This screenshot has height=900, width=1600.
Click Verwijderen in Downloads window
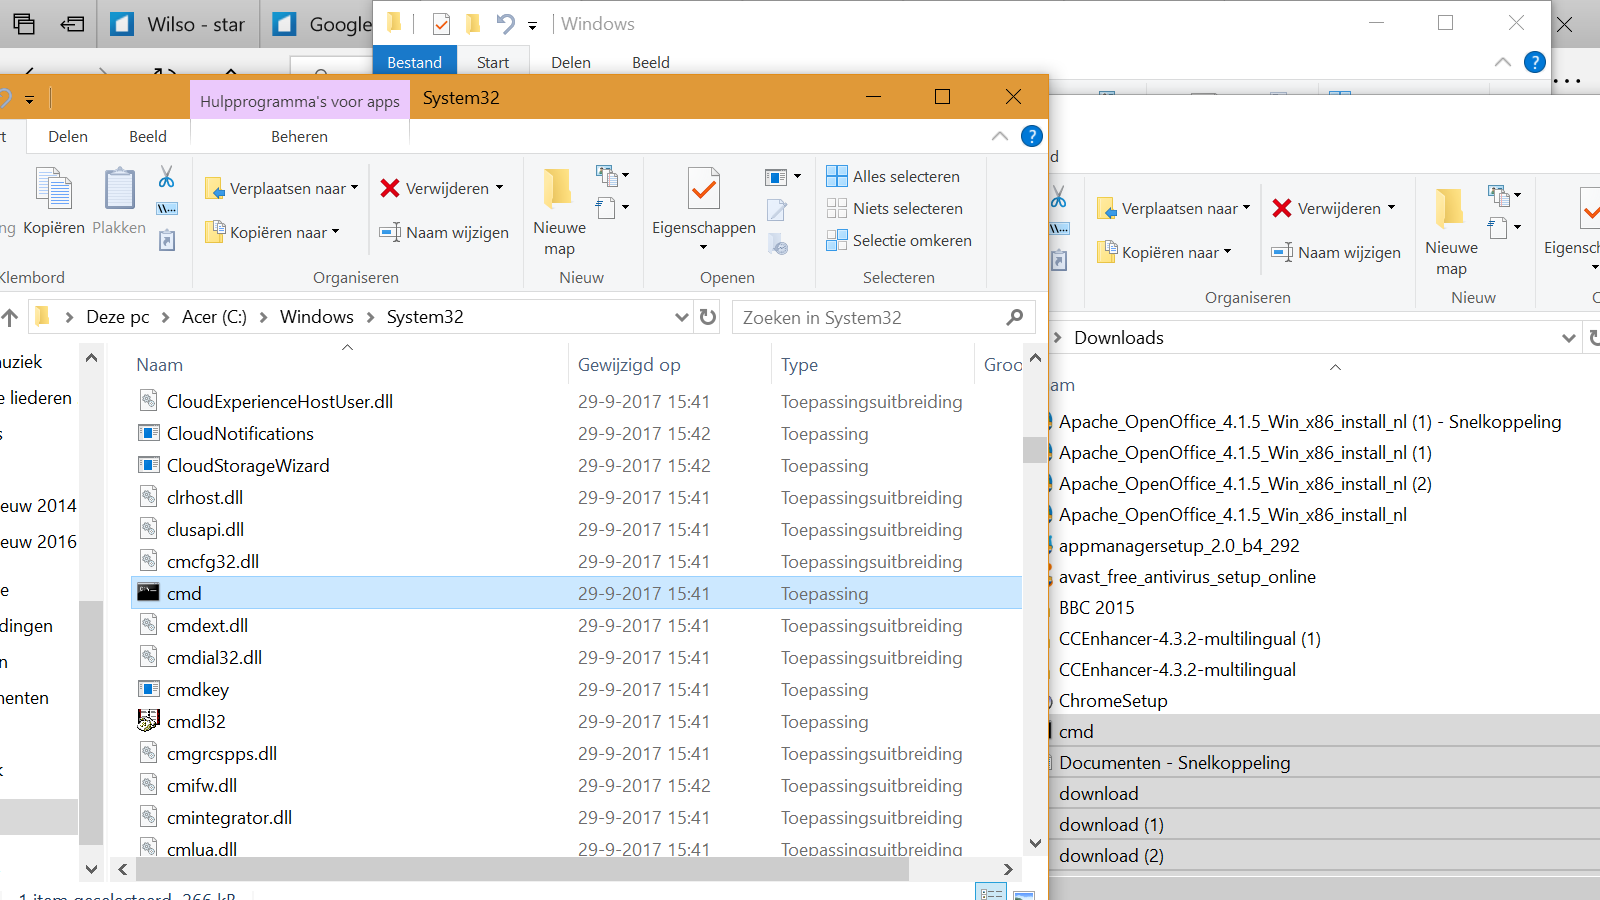point(1333,208)
